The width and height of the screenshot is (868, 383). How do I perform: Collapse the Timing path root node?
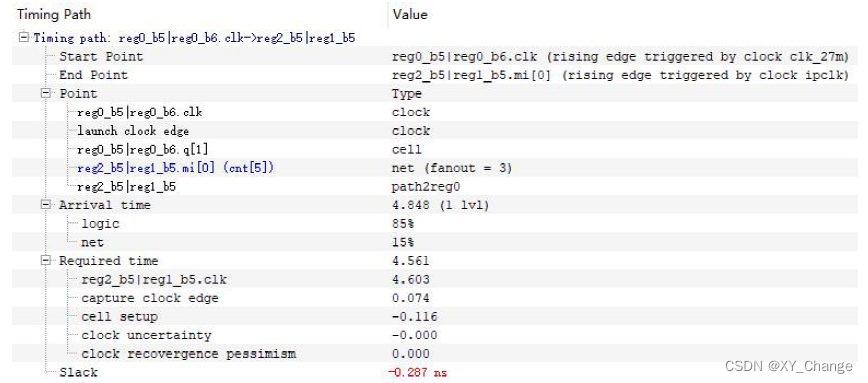23,38
